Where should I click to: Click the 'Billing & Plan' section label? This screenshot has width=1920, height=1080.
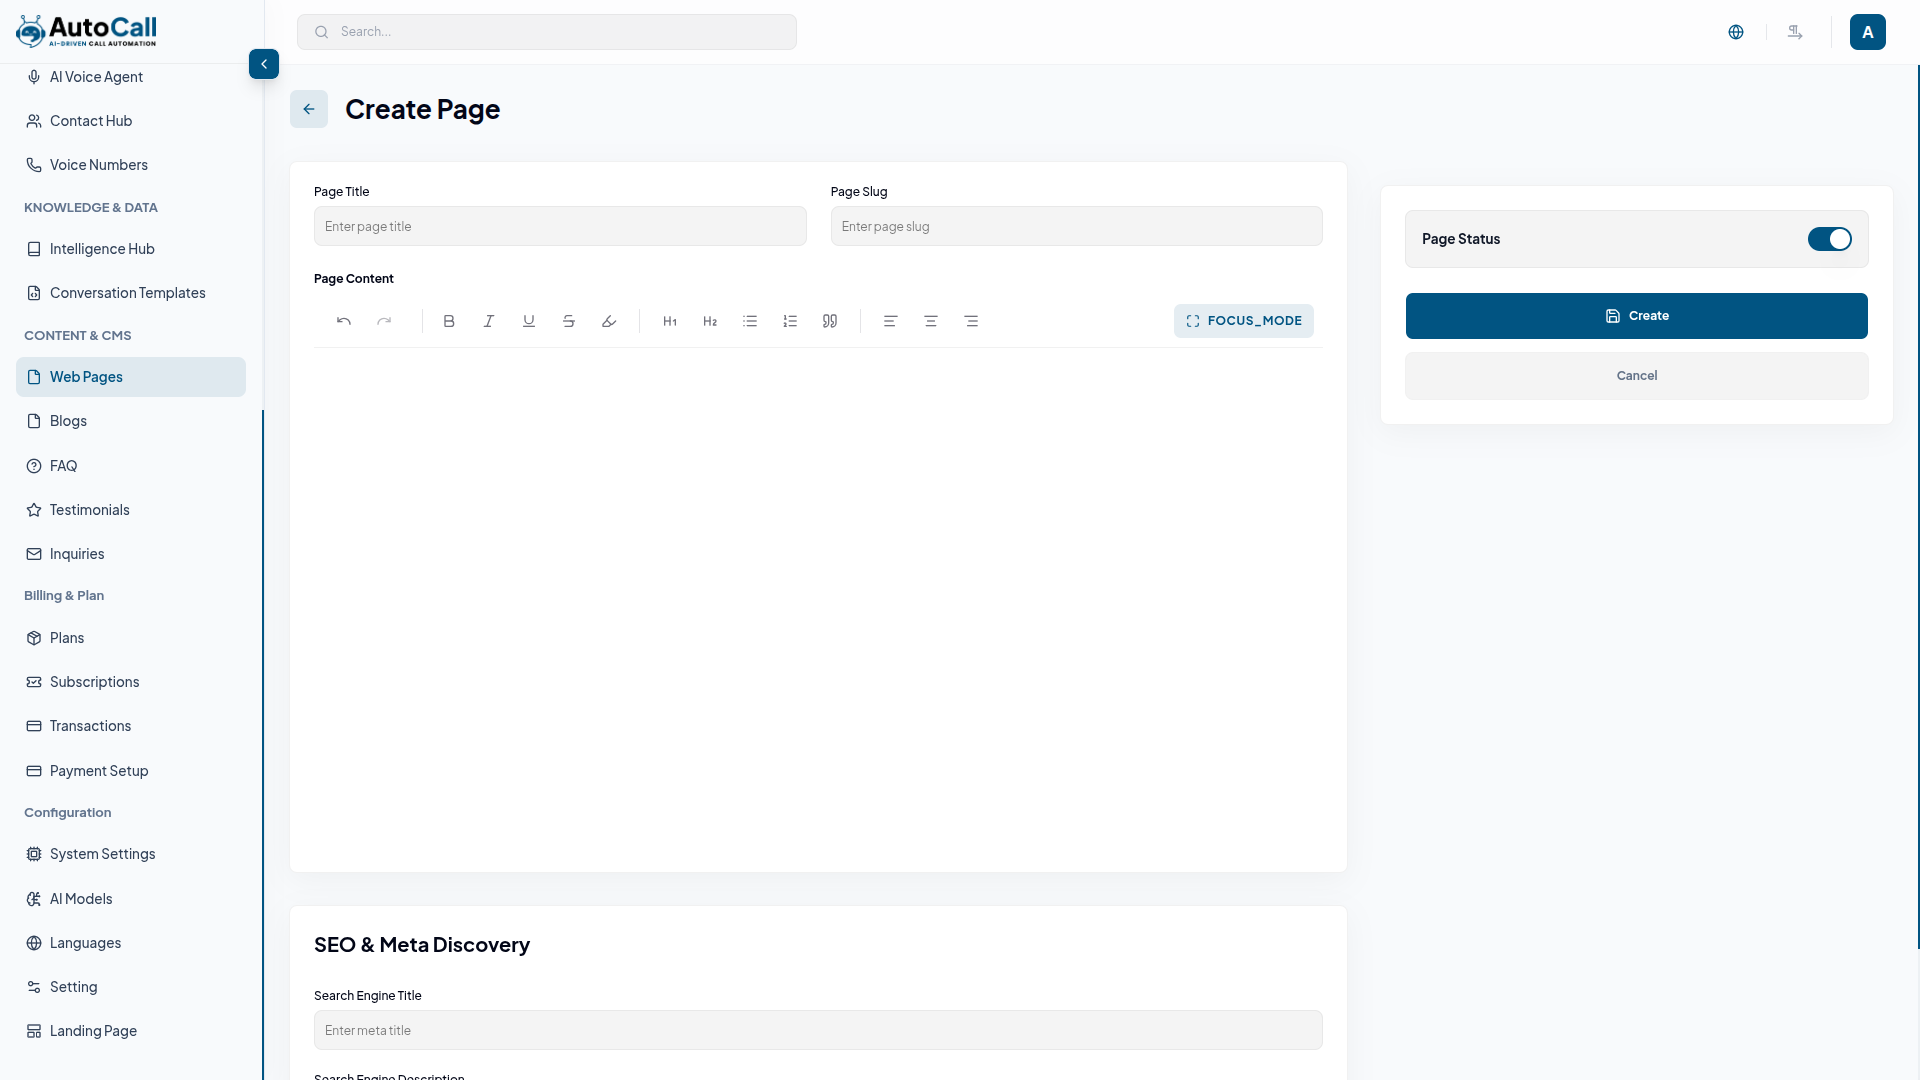click(x=64, y=596)
